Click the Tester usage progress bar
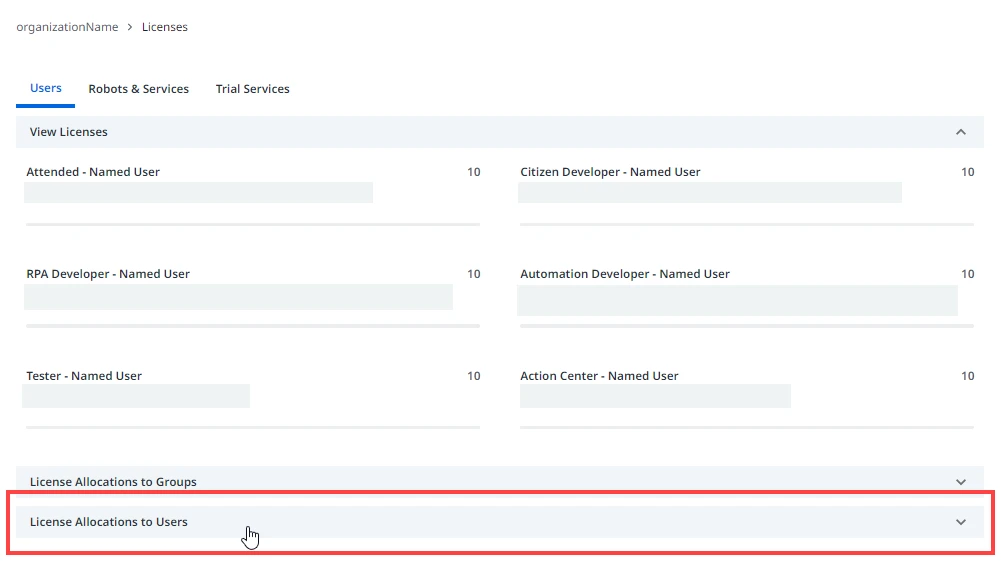The height and width of the screenshot is (568, 1001). pyautogui.click(x=253, y=427)
